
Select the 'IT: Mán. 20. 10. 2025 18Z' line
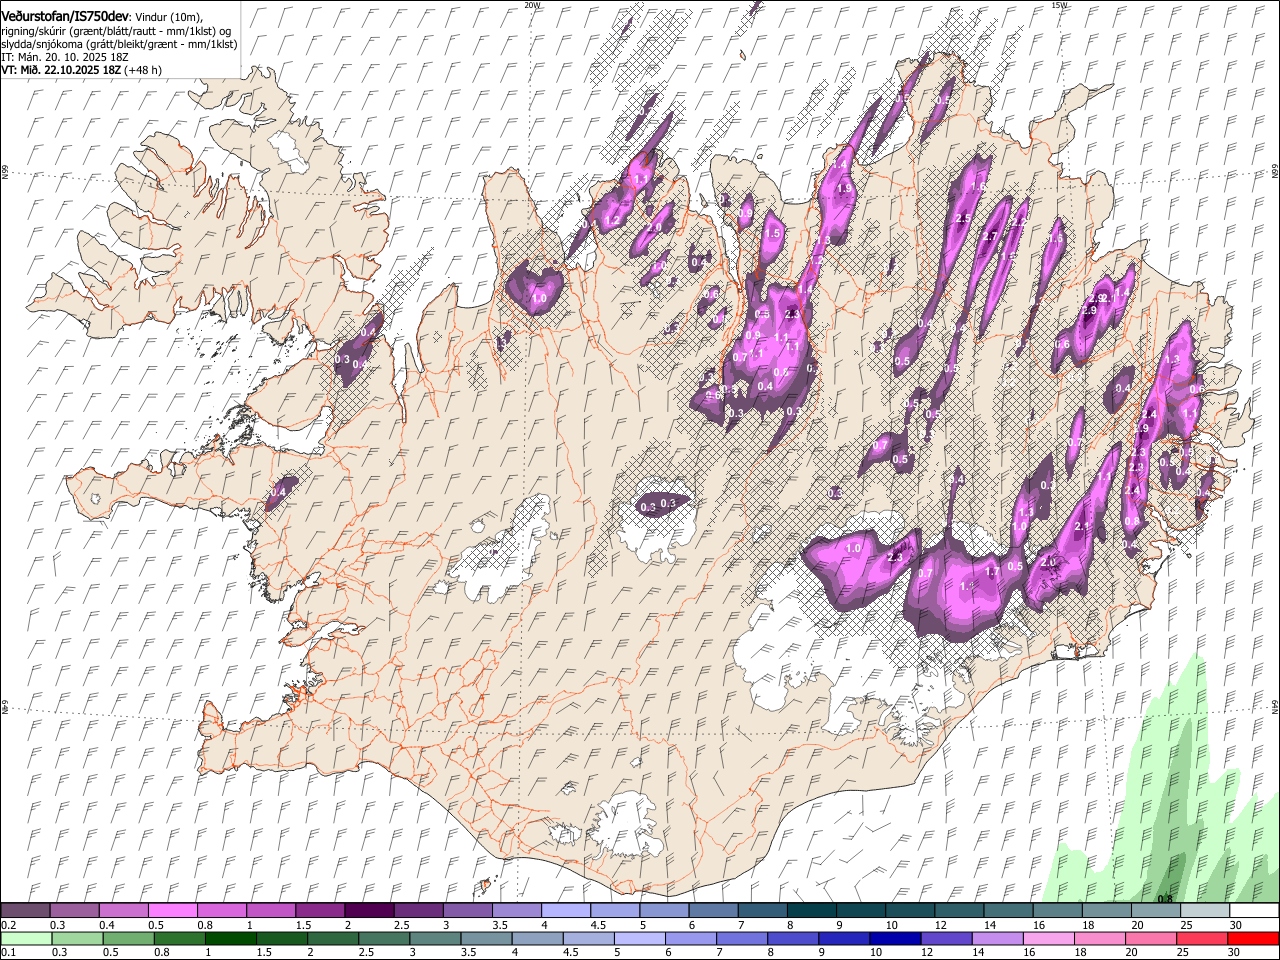point(65,57)
